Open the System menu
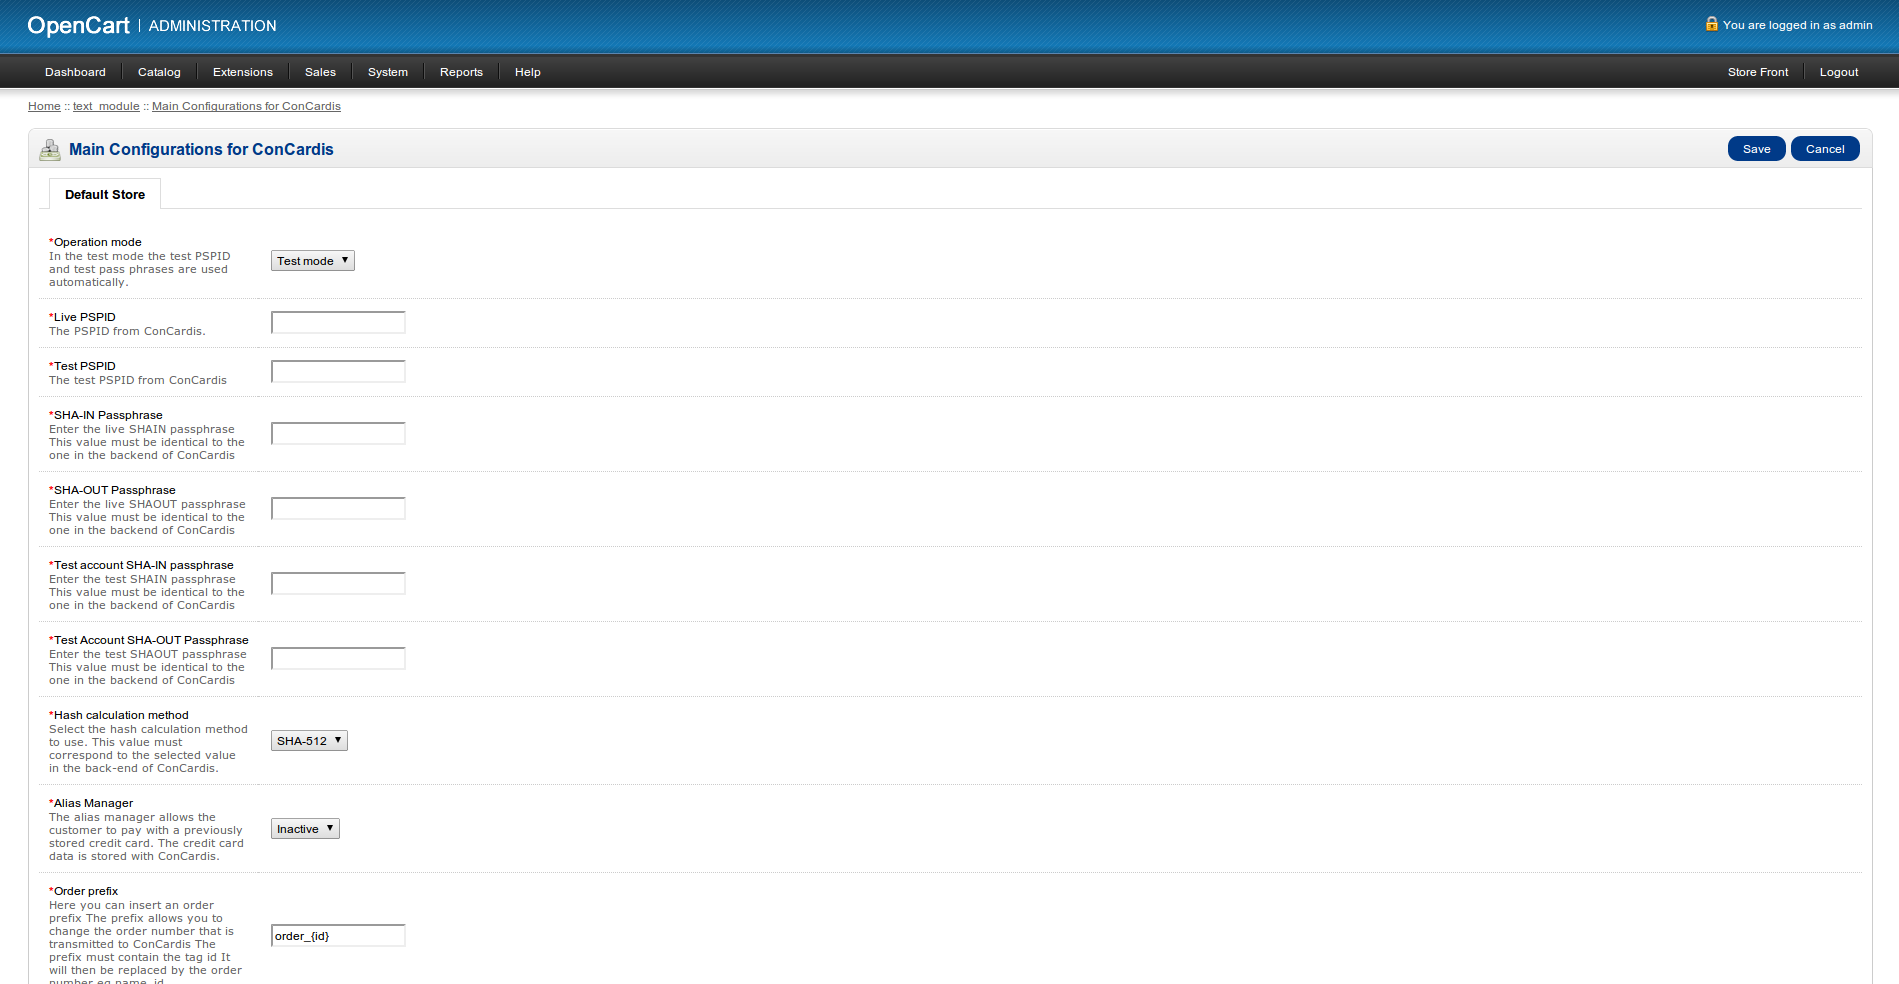 pos(387,72)
